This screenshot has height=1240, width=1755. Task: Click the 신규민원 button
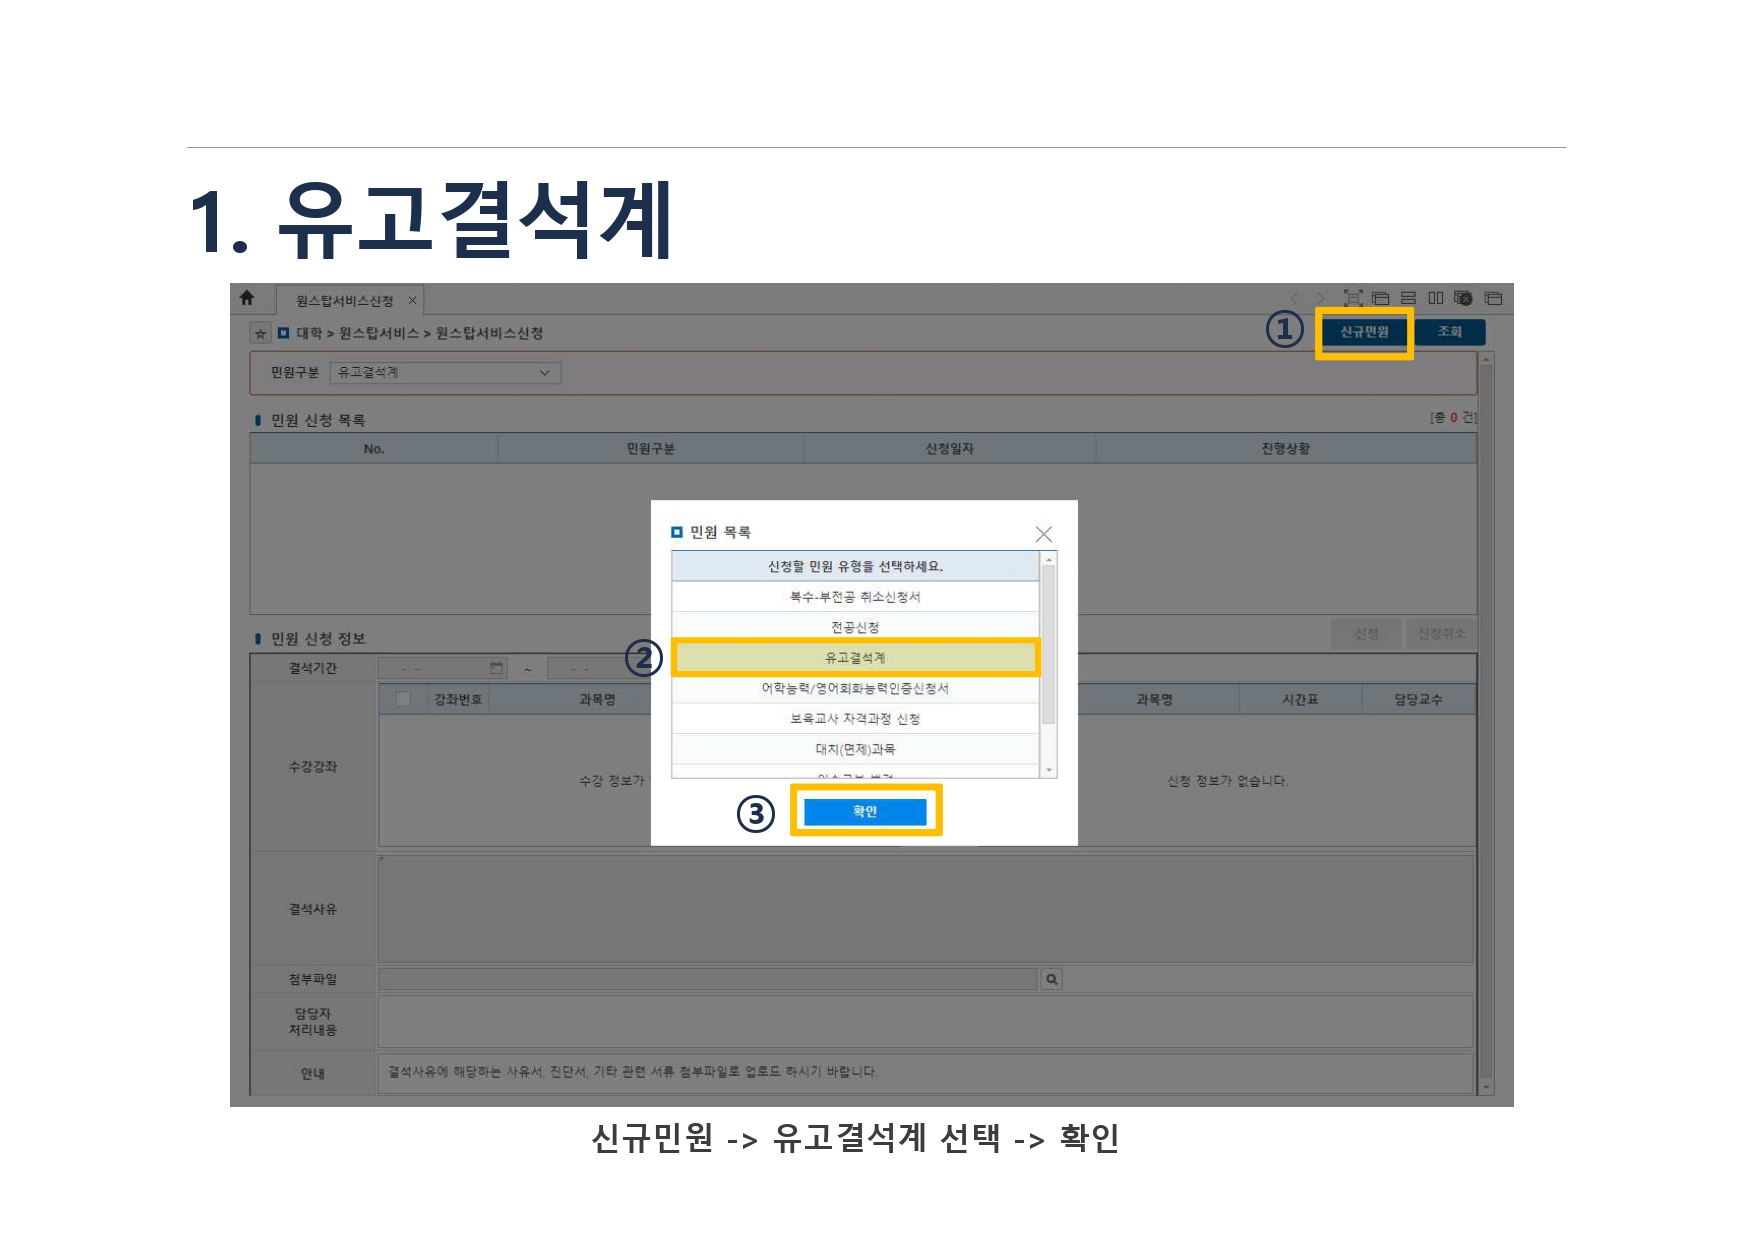[1364, 332]
